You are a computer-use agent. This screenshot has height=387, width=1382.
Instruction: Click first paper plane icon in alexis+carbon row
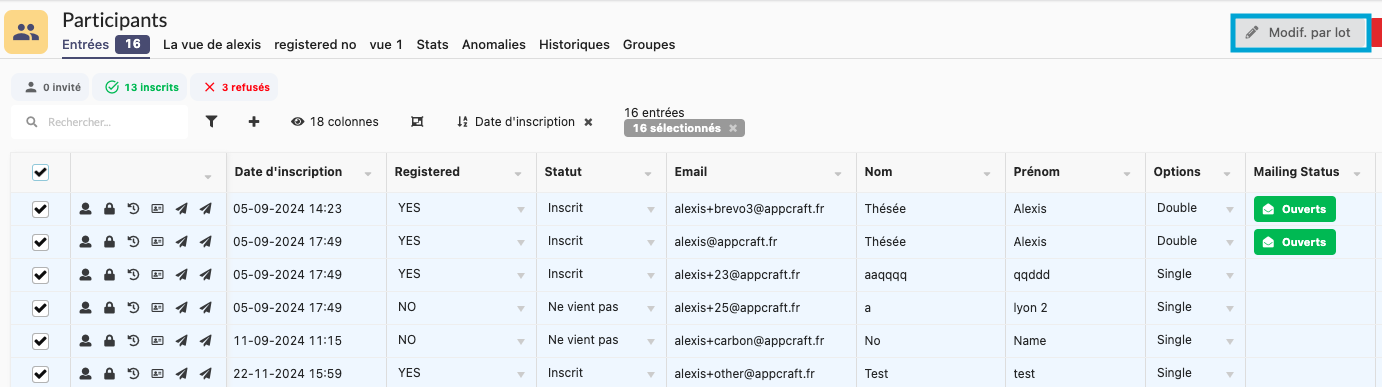(181, 341)
